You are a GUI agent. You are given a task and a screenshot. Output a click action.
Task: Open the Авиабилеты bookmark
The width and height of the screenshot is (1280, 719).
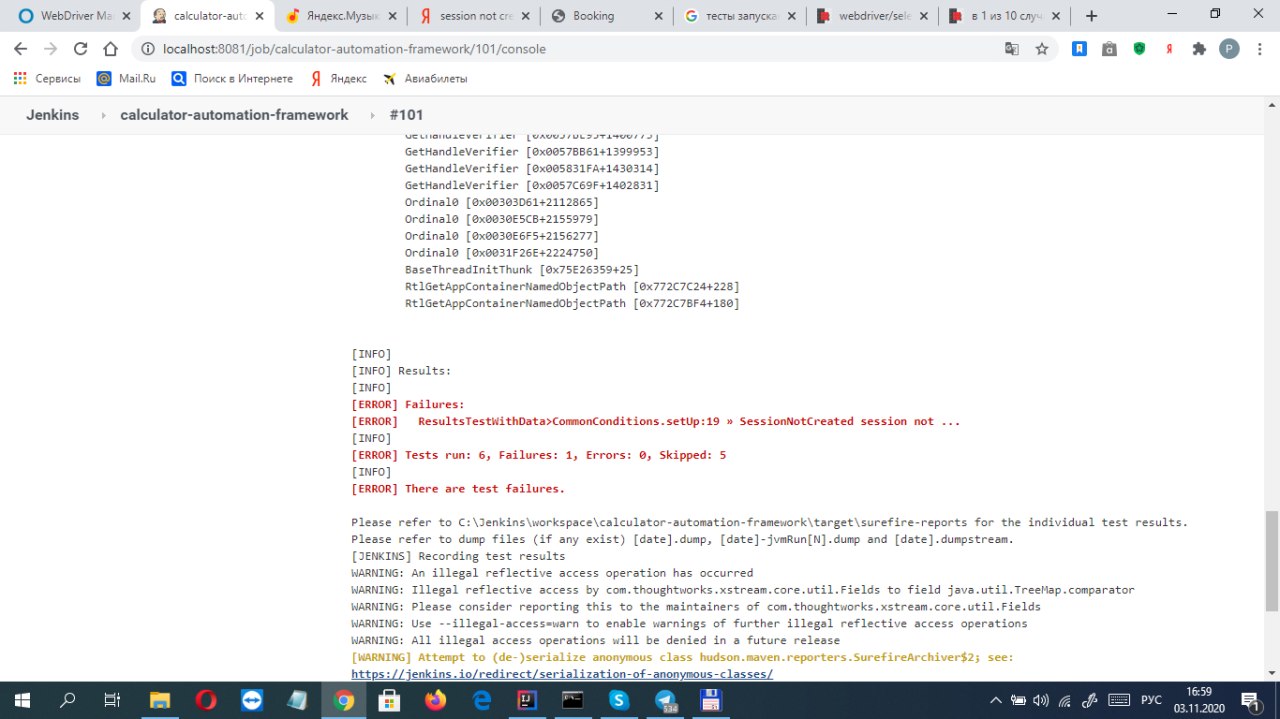pos(425,78)
